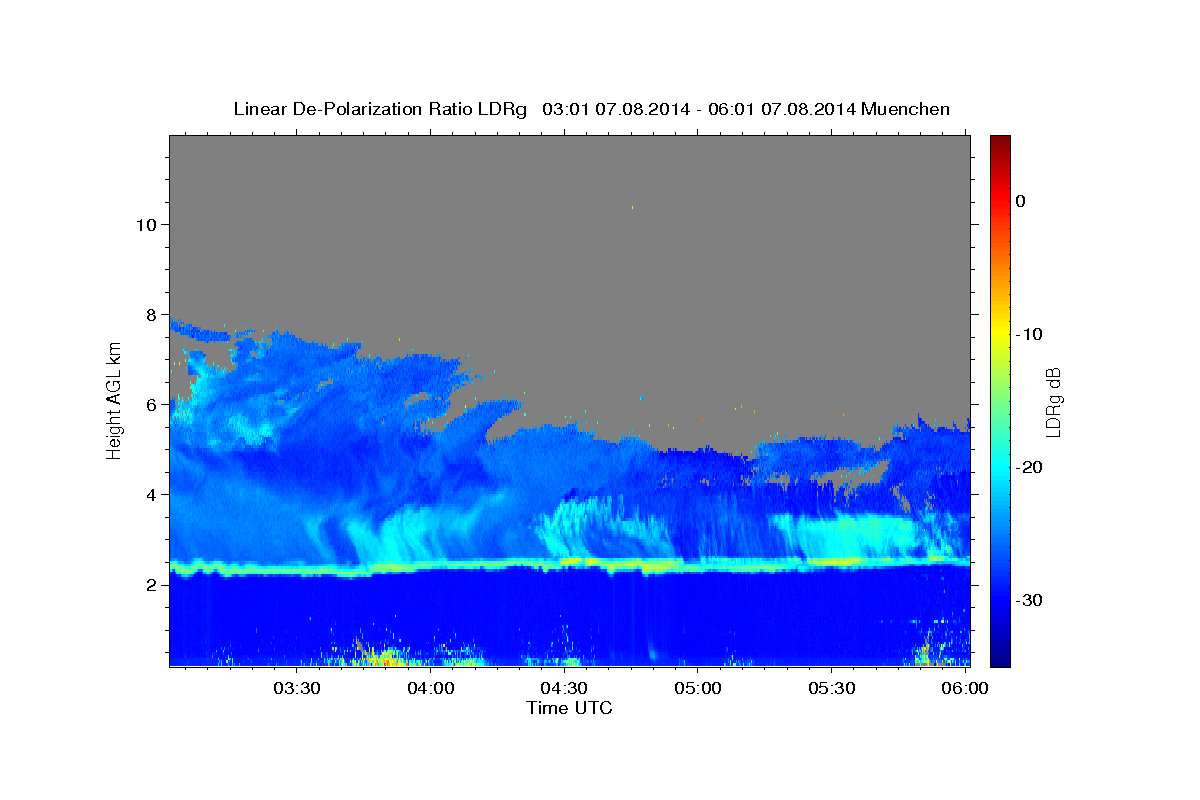Image resolution: width=1200 pixels, height=800 pixels.
Task: Click the 'Time UTC' axis label
Action: (x=569, y=708)
